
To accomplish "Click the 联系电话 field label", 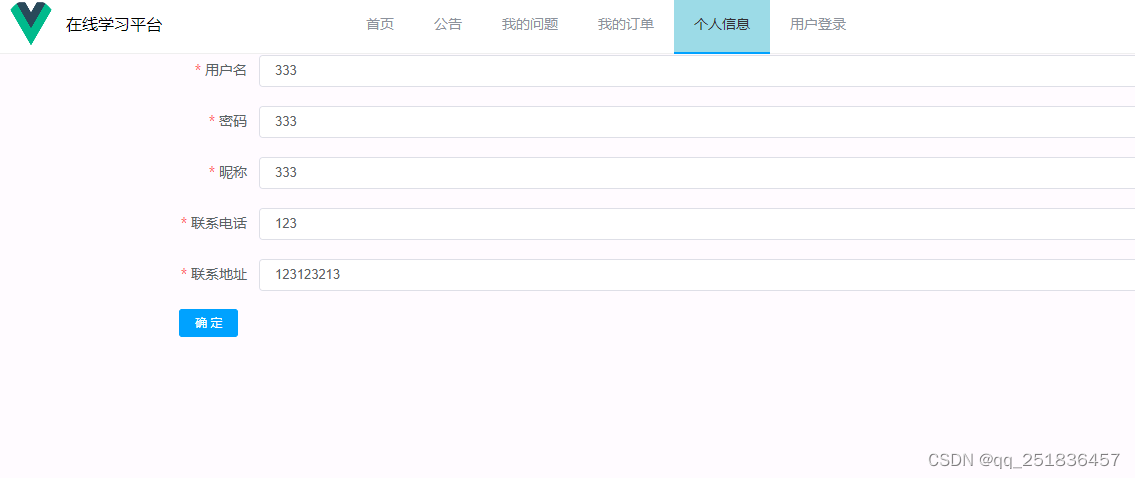I will (219, 223).
